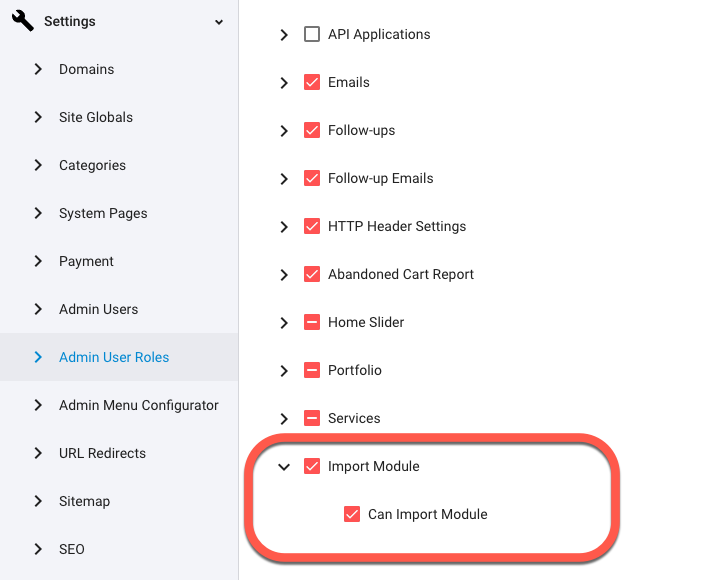Click chevron icon beside URL Redirects
The image size is (716, 580).
coord(38,453)
